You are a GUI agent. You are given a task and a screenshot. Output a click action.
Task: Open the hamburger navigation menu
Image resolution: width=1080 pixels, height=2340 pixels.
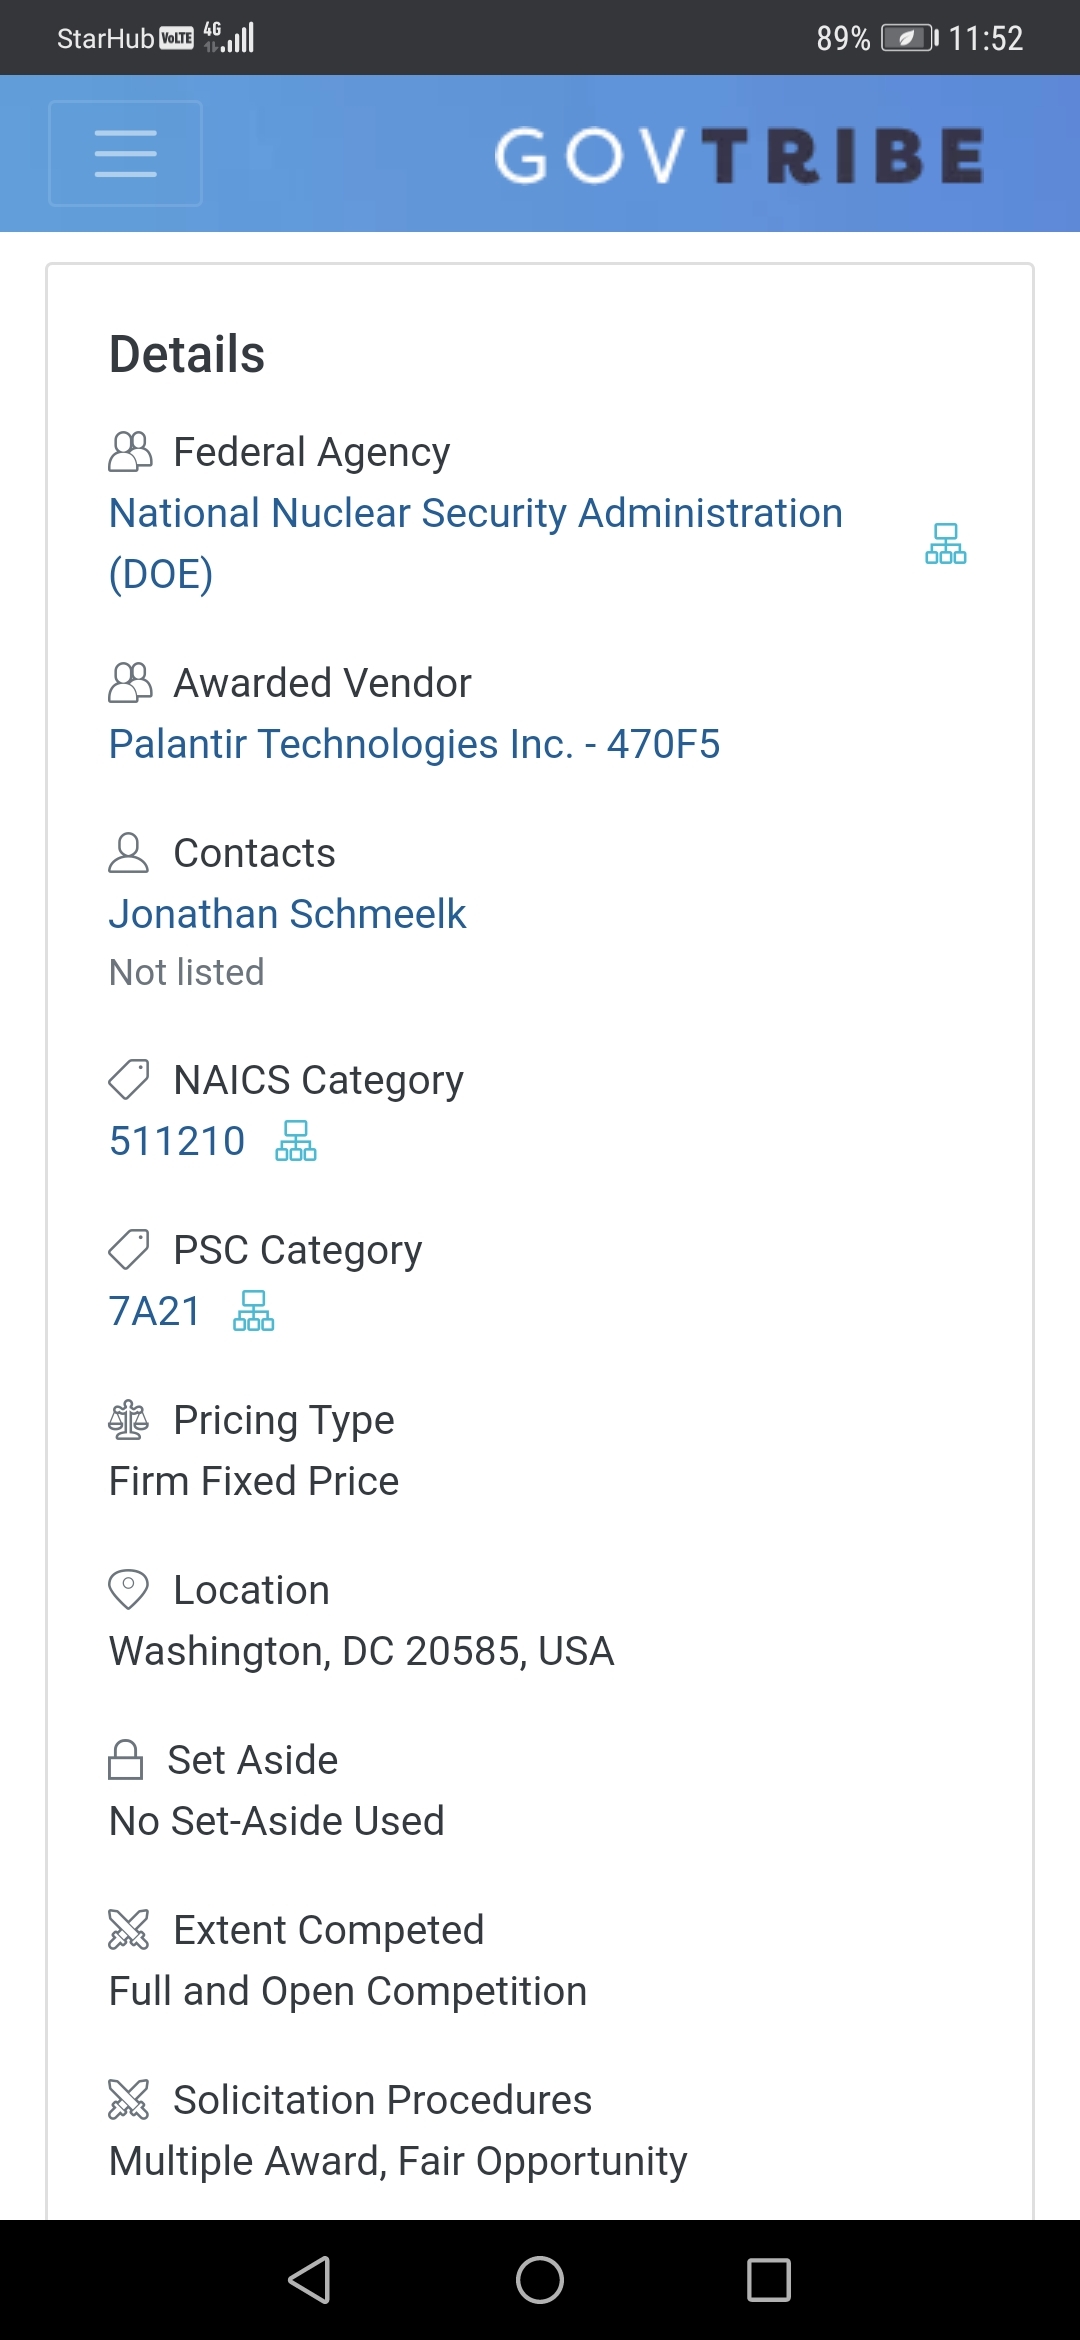(126, 153)
